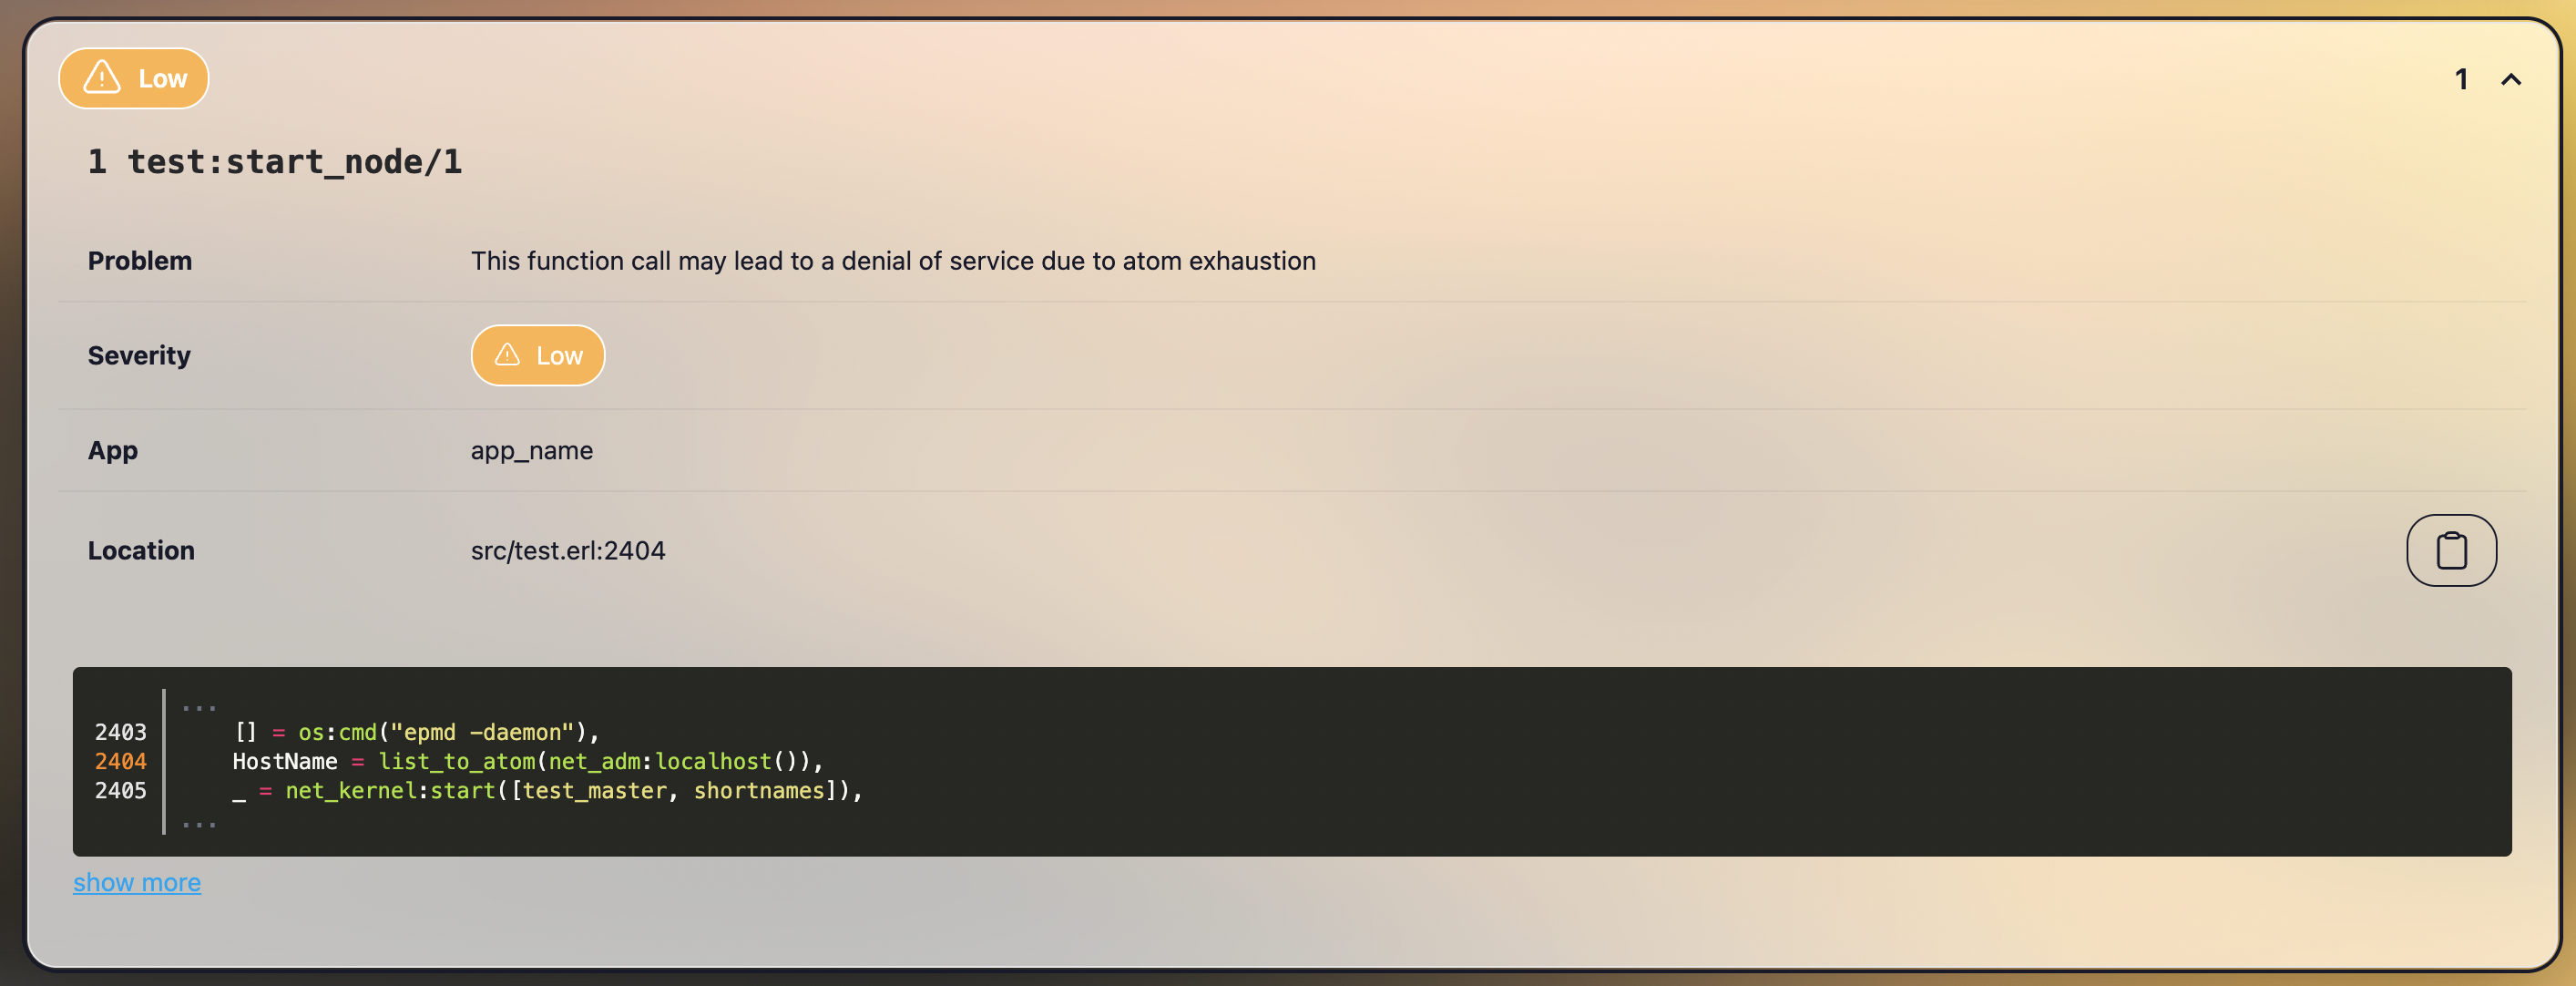The height and width of the screenshot is (986, 2576).
Task: Click the list_to_atom call in the code
Action: pos(456,761)
